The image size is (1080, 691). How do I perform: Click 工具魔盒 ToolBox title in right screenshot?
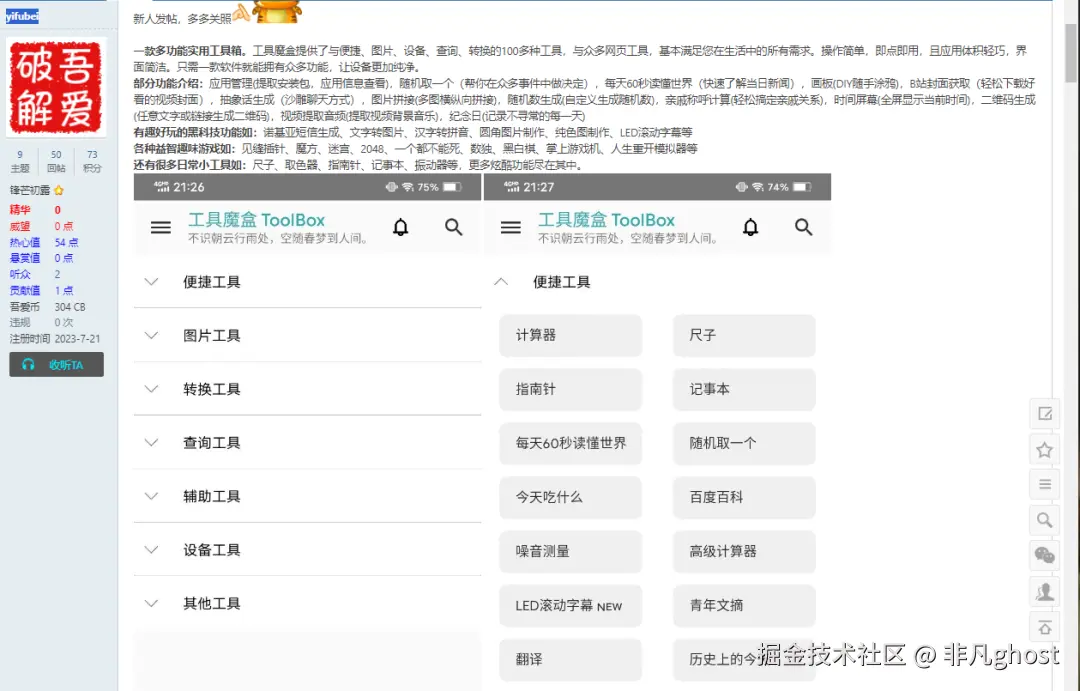[606, 220]
